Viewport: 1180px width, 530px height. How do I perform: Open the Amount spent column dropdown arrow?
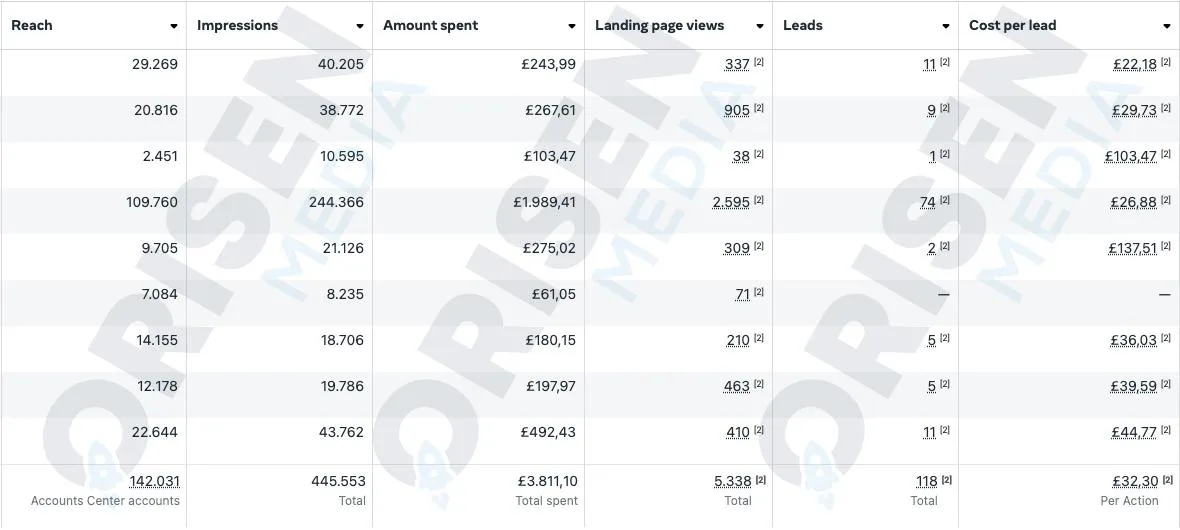pyautogui.click(x=572, y=26)
